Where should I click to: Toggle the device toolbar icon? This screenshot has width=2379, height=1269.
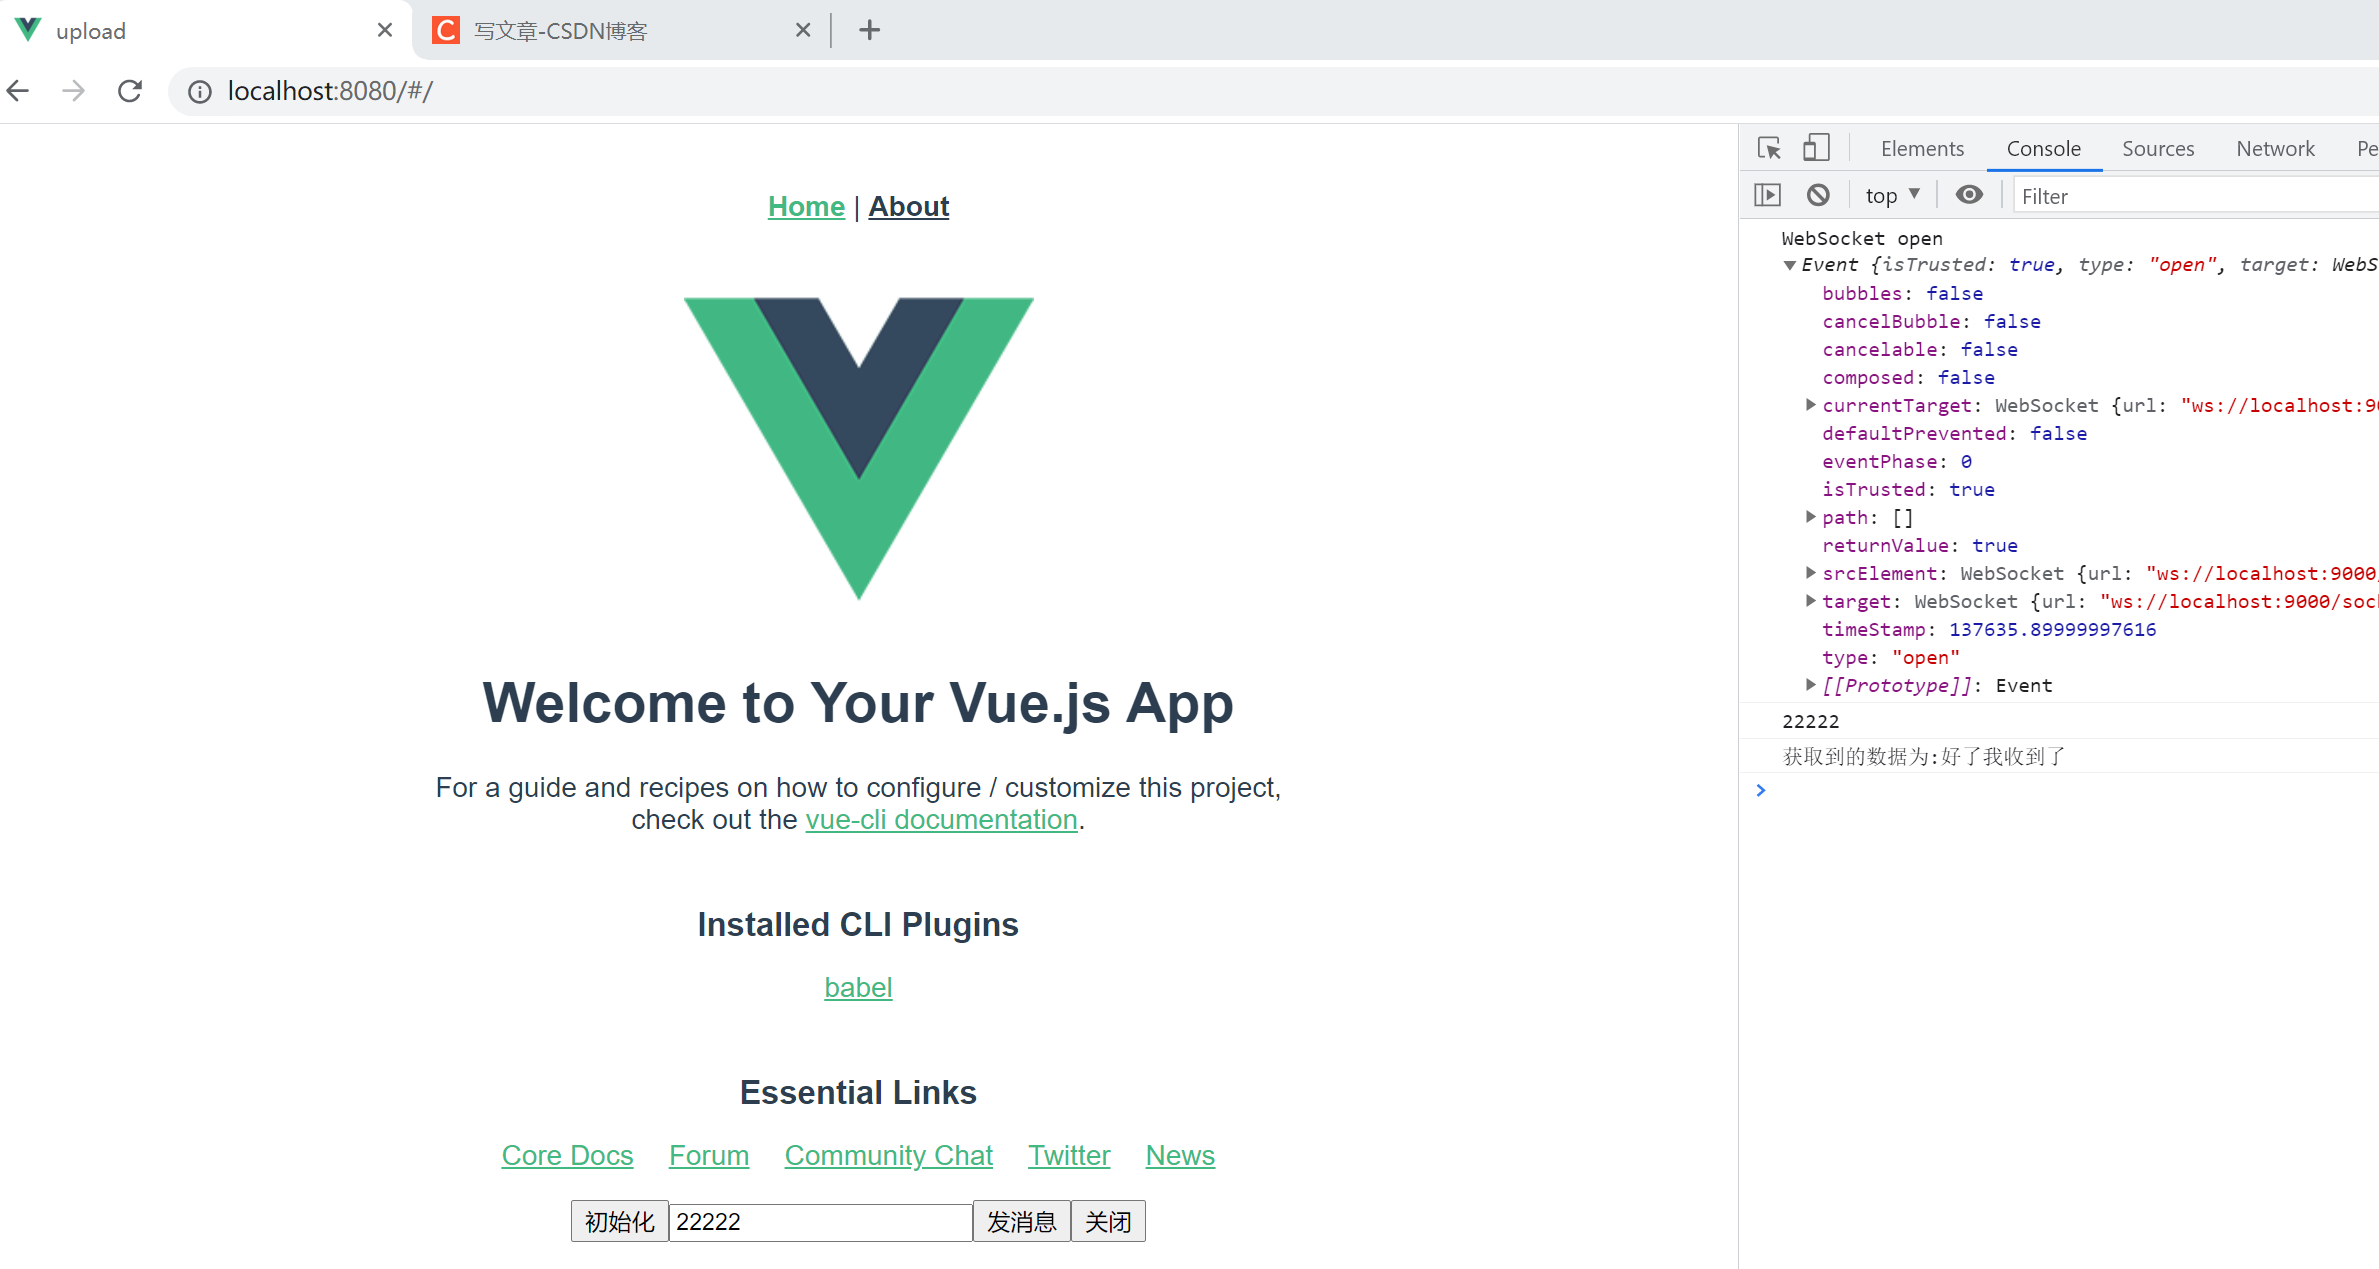tap(1816, 148)
